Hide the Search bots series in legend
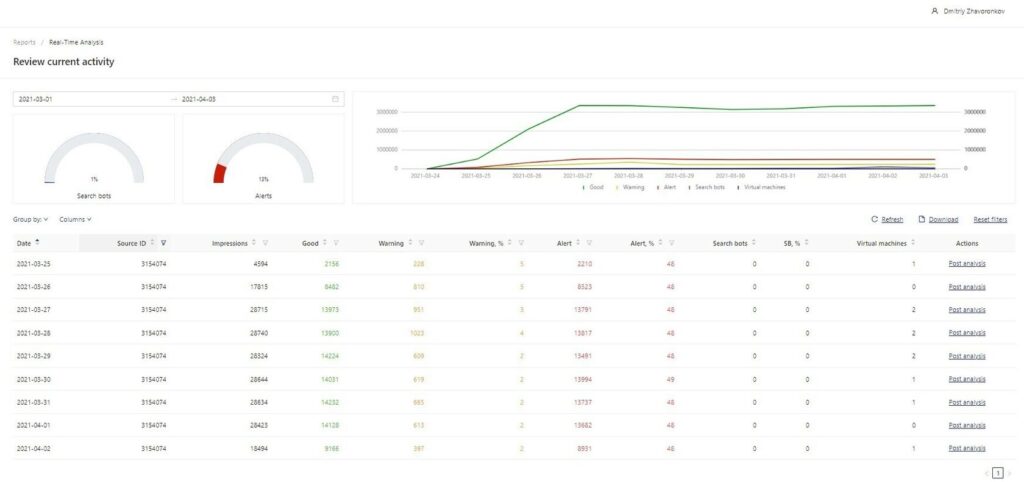The image size is (1024, 482). coord(709,187)
